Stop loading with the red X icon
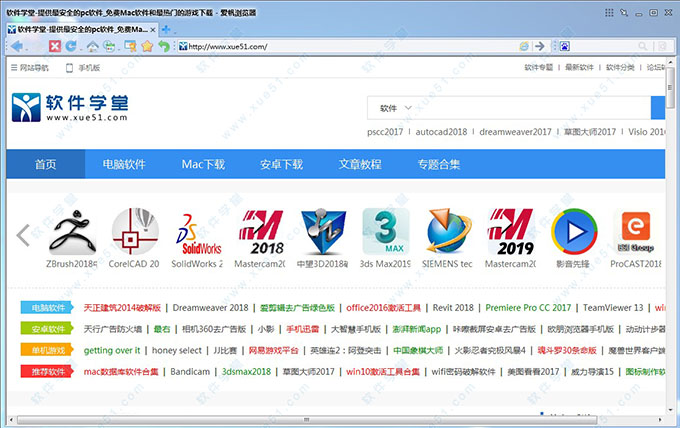The image size is (680, 428). (x=55, y=46)
